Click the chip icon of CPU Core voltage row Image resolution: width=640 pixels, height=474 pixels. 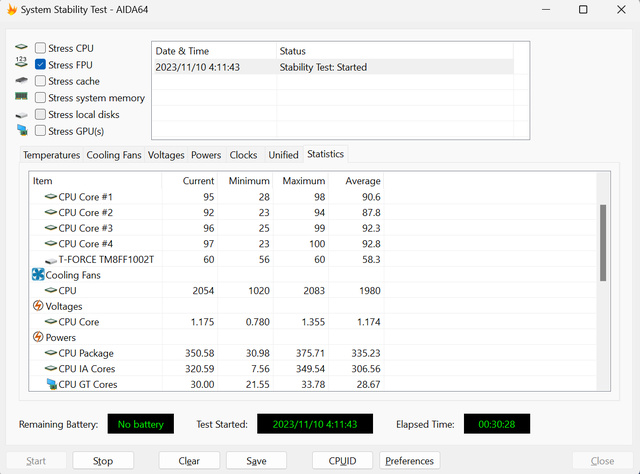pyautogui.click(x=51, y=322)
